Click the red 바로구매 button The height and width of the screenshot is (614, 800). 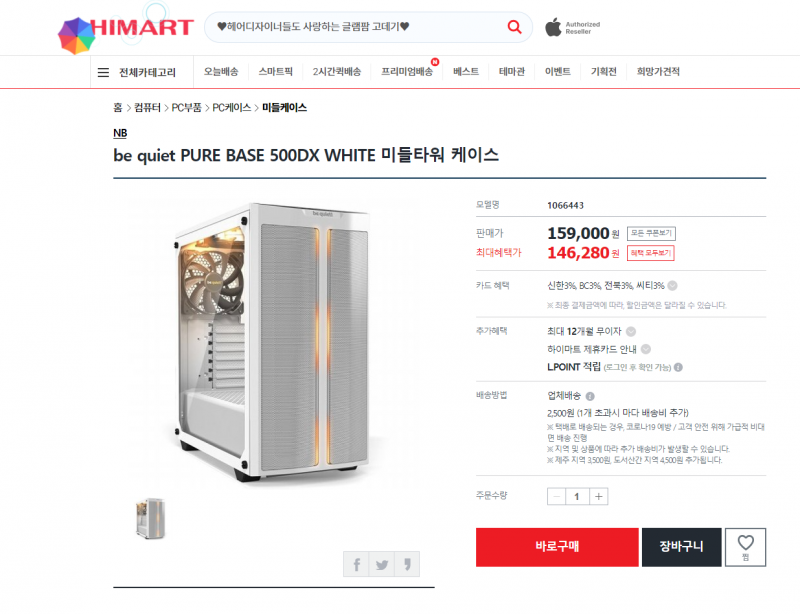pyautogui.click(x=557, y=547)
